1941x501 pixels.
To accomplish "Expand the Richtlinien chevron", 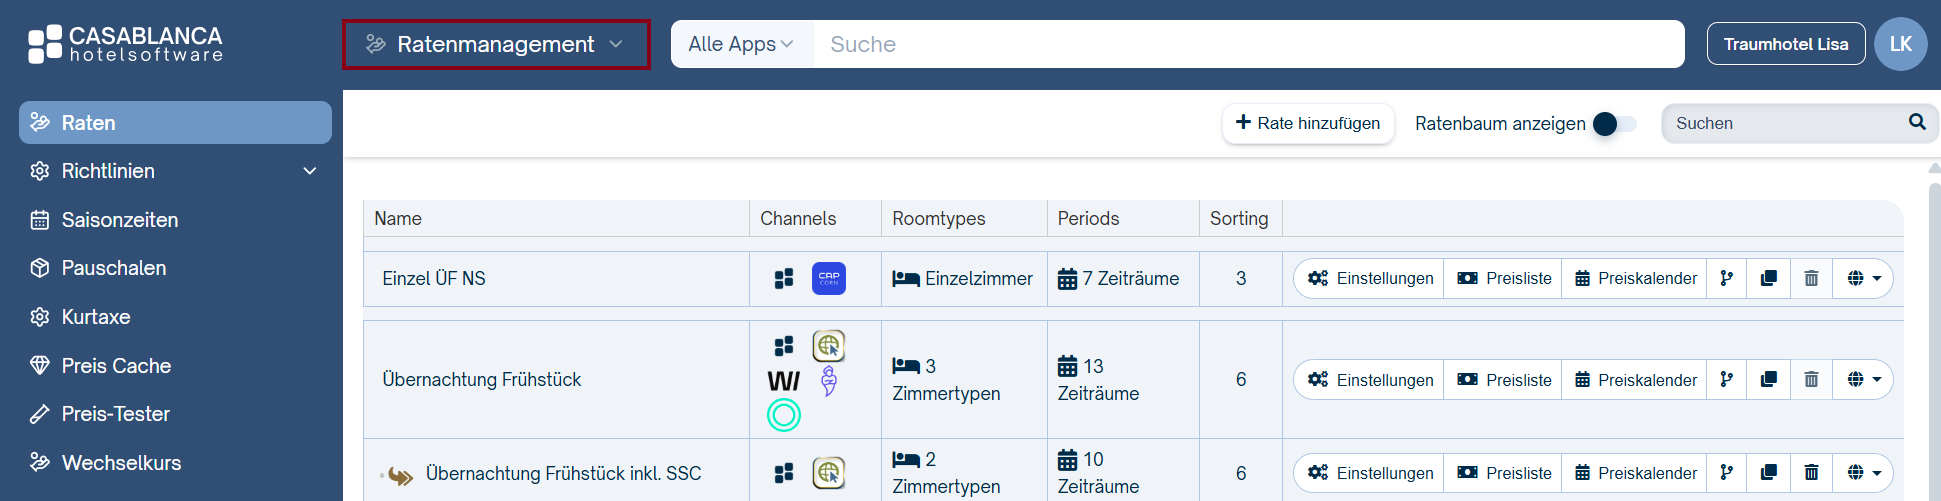I will tap(310, 171).
